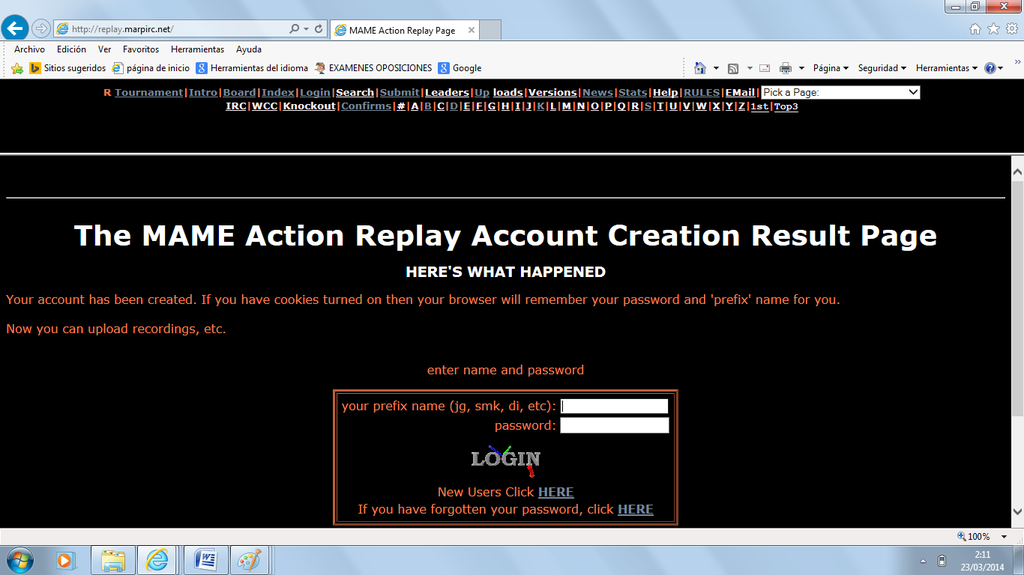This screenshot has width=1024, height=575.
Task: Refresh the page with reload icon
Action: [x=318, y=29]
